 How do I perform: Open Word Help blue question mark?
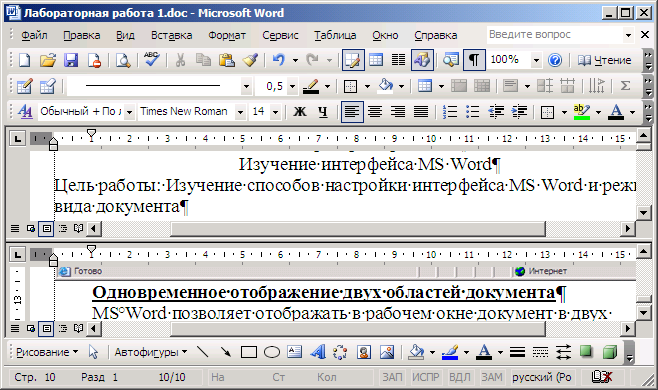point(555,60)
